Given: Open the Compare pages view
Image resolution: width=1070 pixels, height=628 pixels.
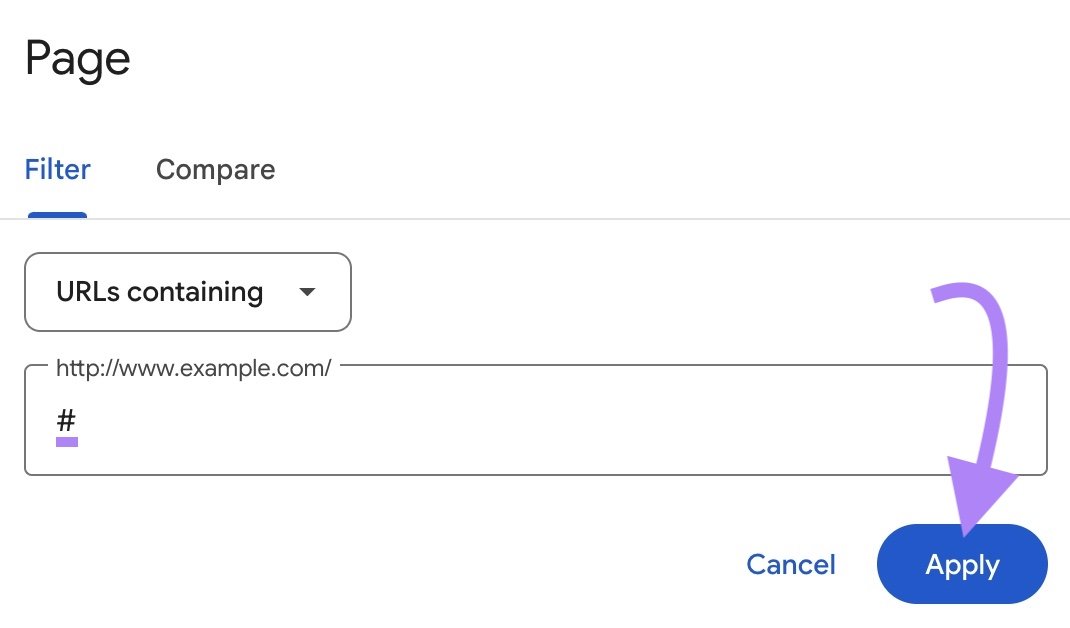Looking at the screenshot, I should point(215,170).
